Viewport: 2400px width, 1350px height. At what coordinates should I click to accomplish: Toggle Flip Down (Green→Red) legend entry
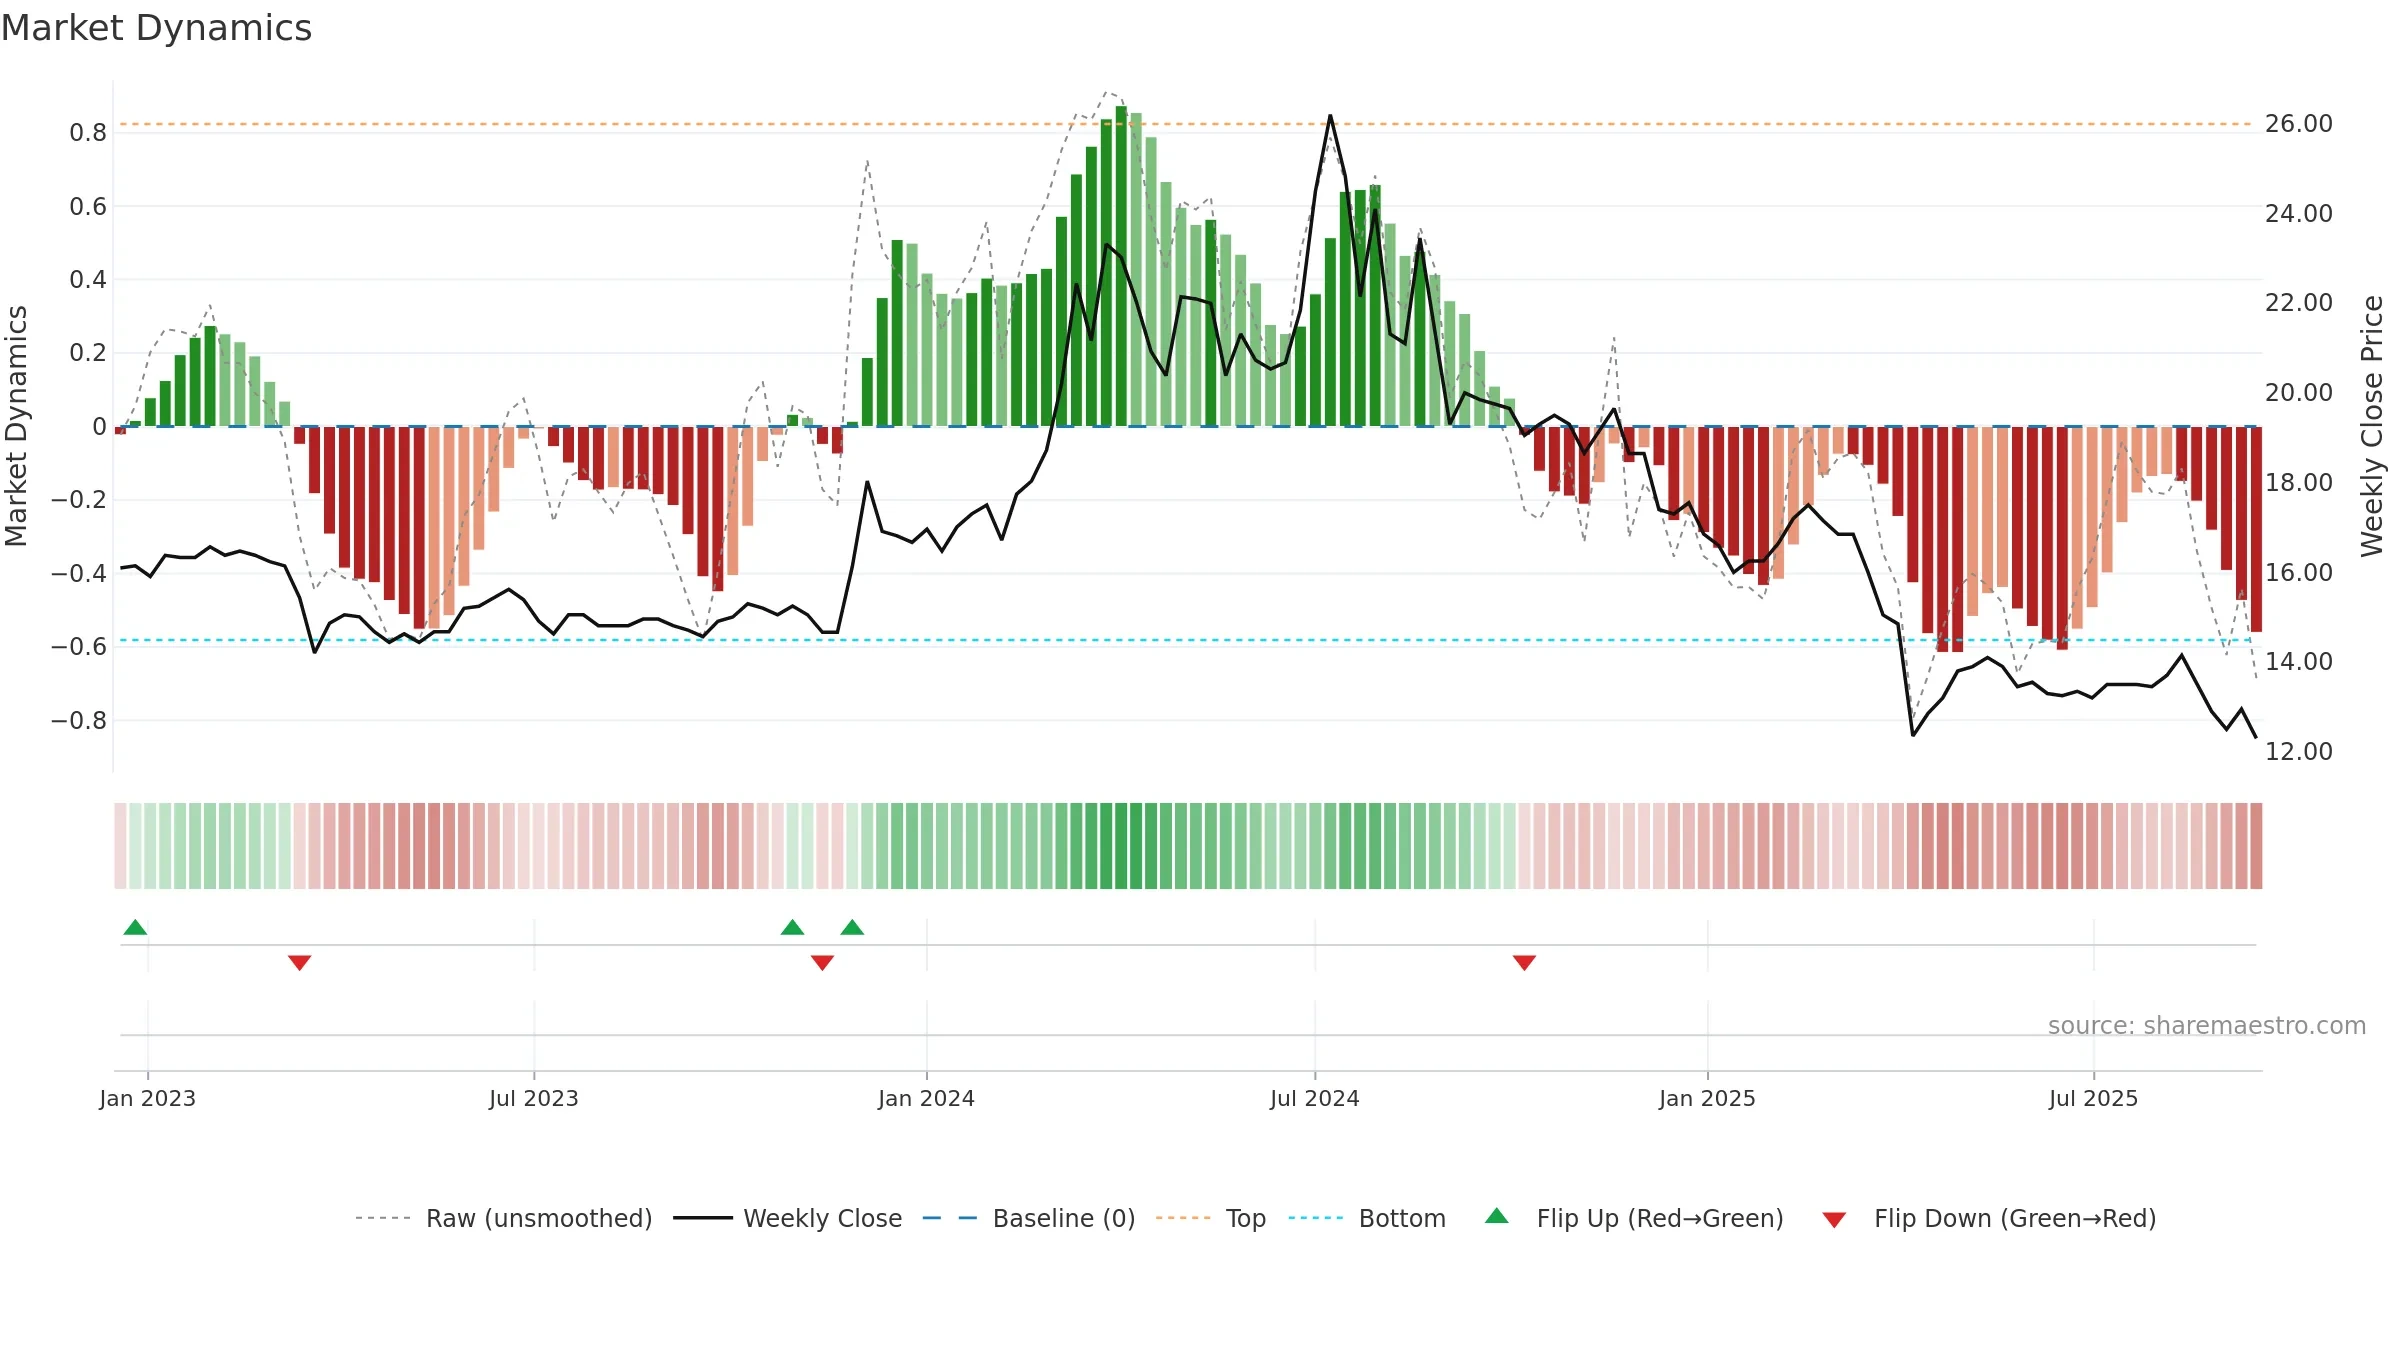(x=1989, y=1218)
